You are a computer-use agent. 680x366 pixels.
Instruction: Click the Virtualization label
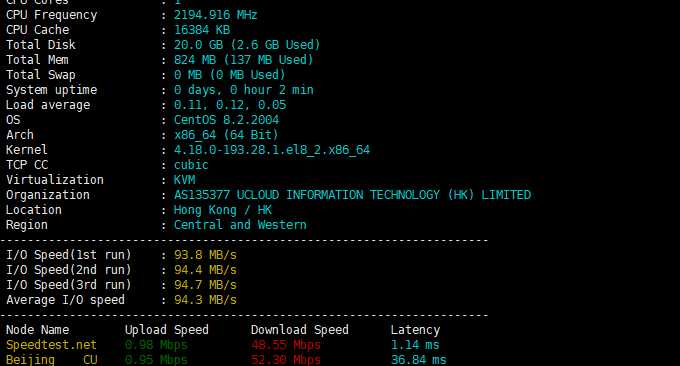click(x=55, y=180)
